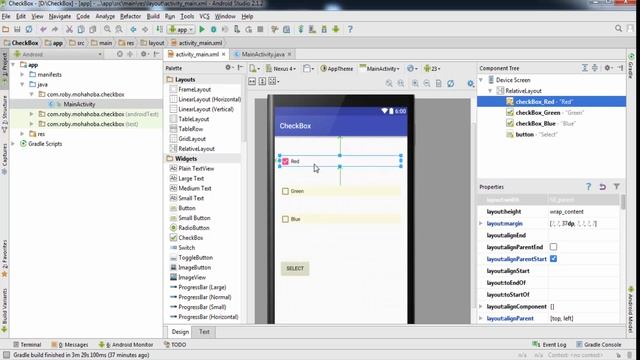Open Component Tree gear settings
The height and width of the screenshot is (360, 640).
(x=608, y=68)
